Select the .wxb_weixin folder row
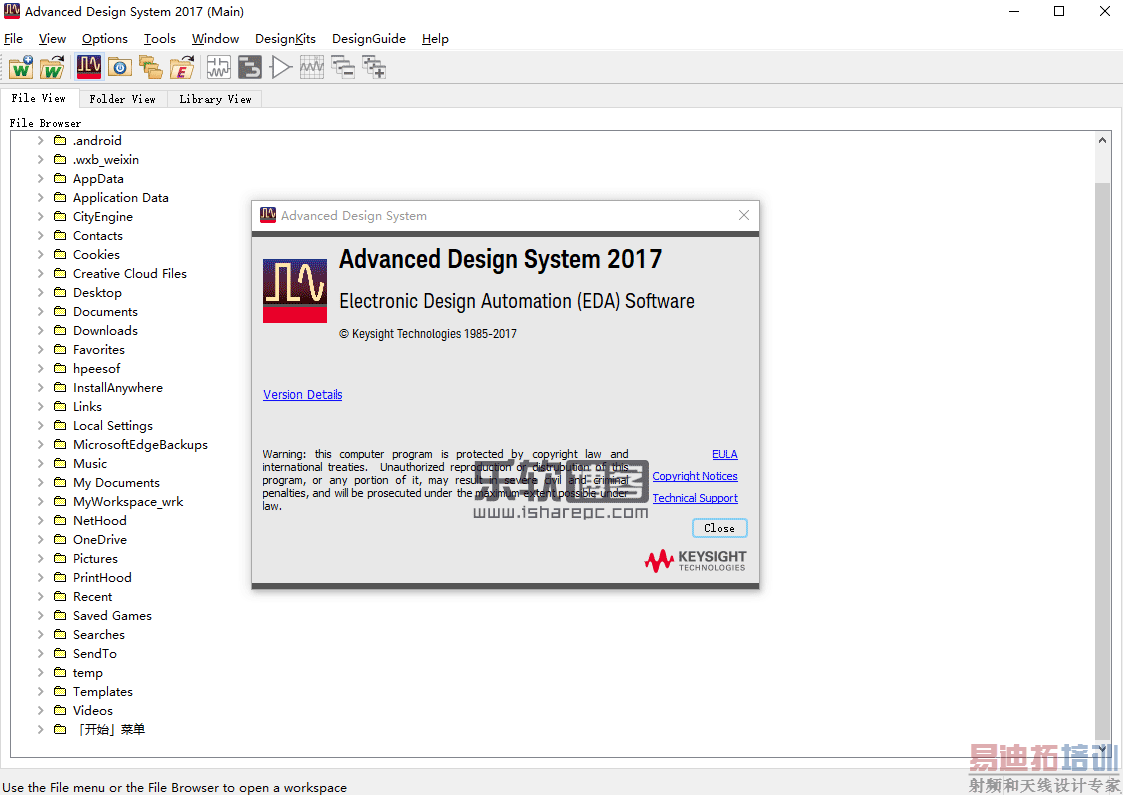Image resolution: width=1123 pixels, height=795 pixels. point(106,160)
